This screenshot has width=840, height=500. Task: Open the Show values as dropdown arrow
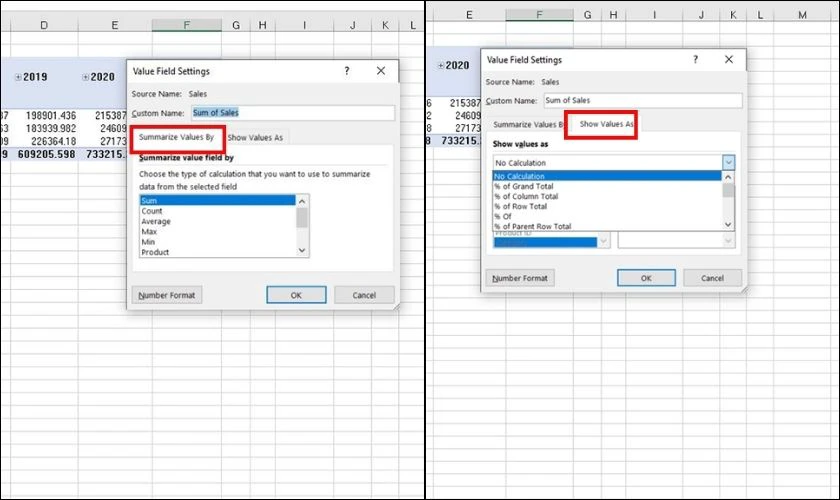(728, 162)
